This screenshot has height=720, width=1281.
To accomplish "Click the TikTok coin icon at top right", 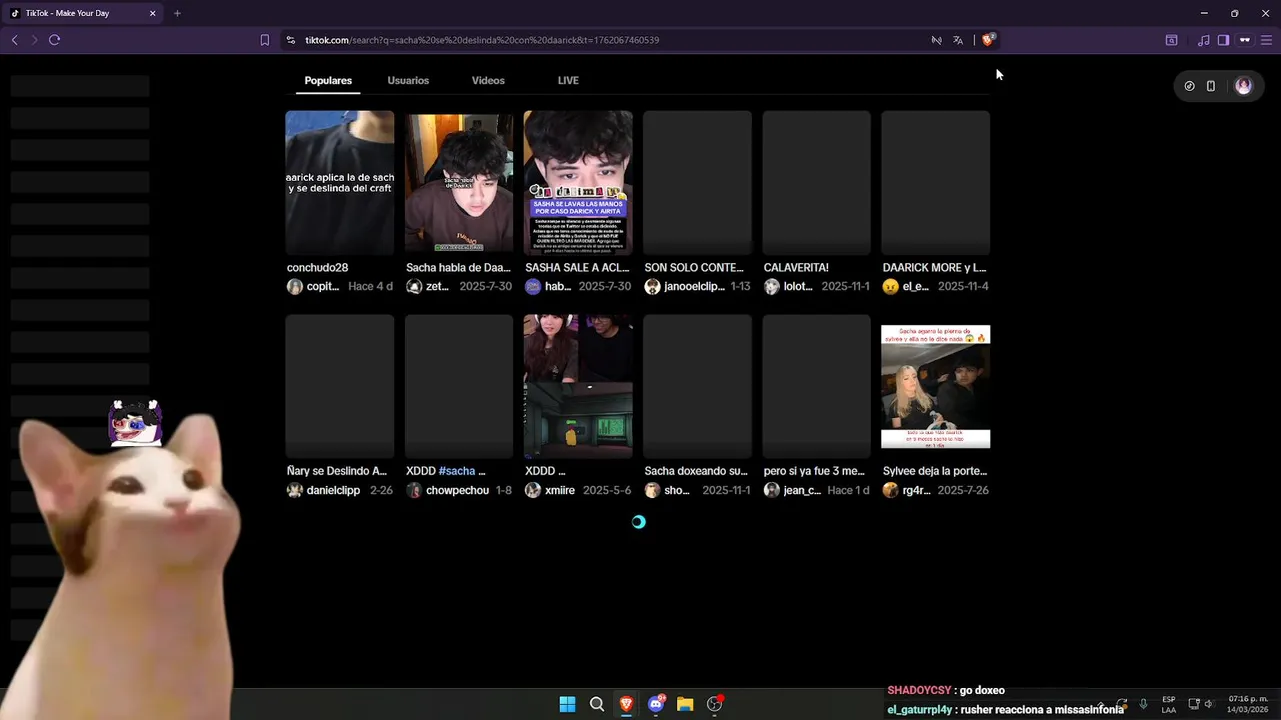I will click(x=1189, y=86).
